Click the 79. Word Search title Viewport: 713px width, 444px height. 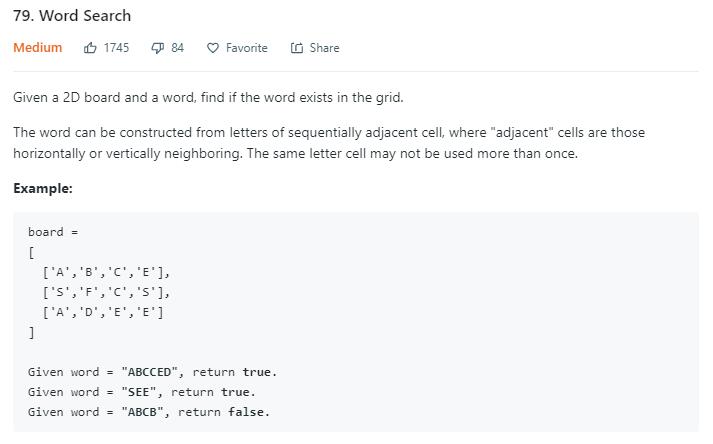point(72,16)
